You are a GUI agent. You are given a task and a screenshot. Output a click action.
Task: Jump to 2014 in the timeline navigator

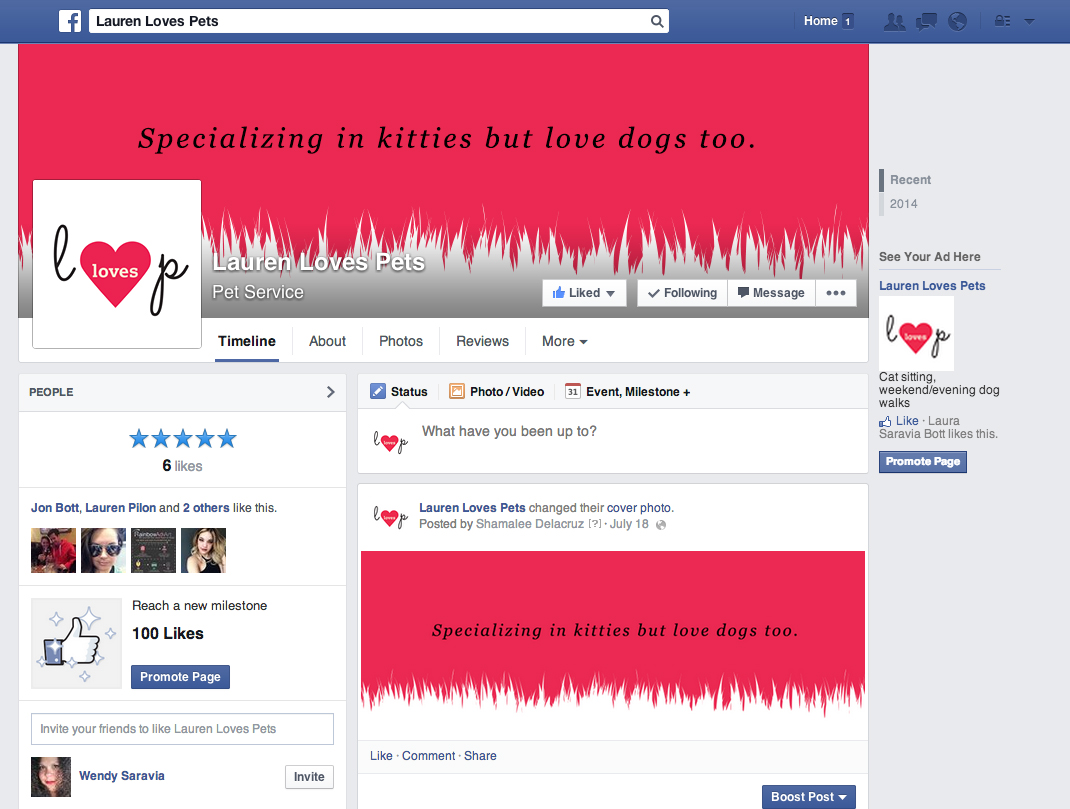pos(903,203)
